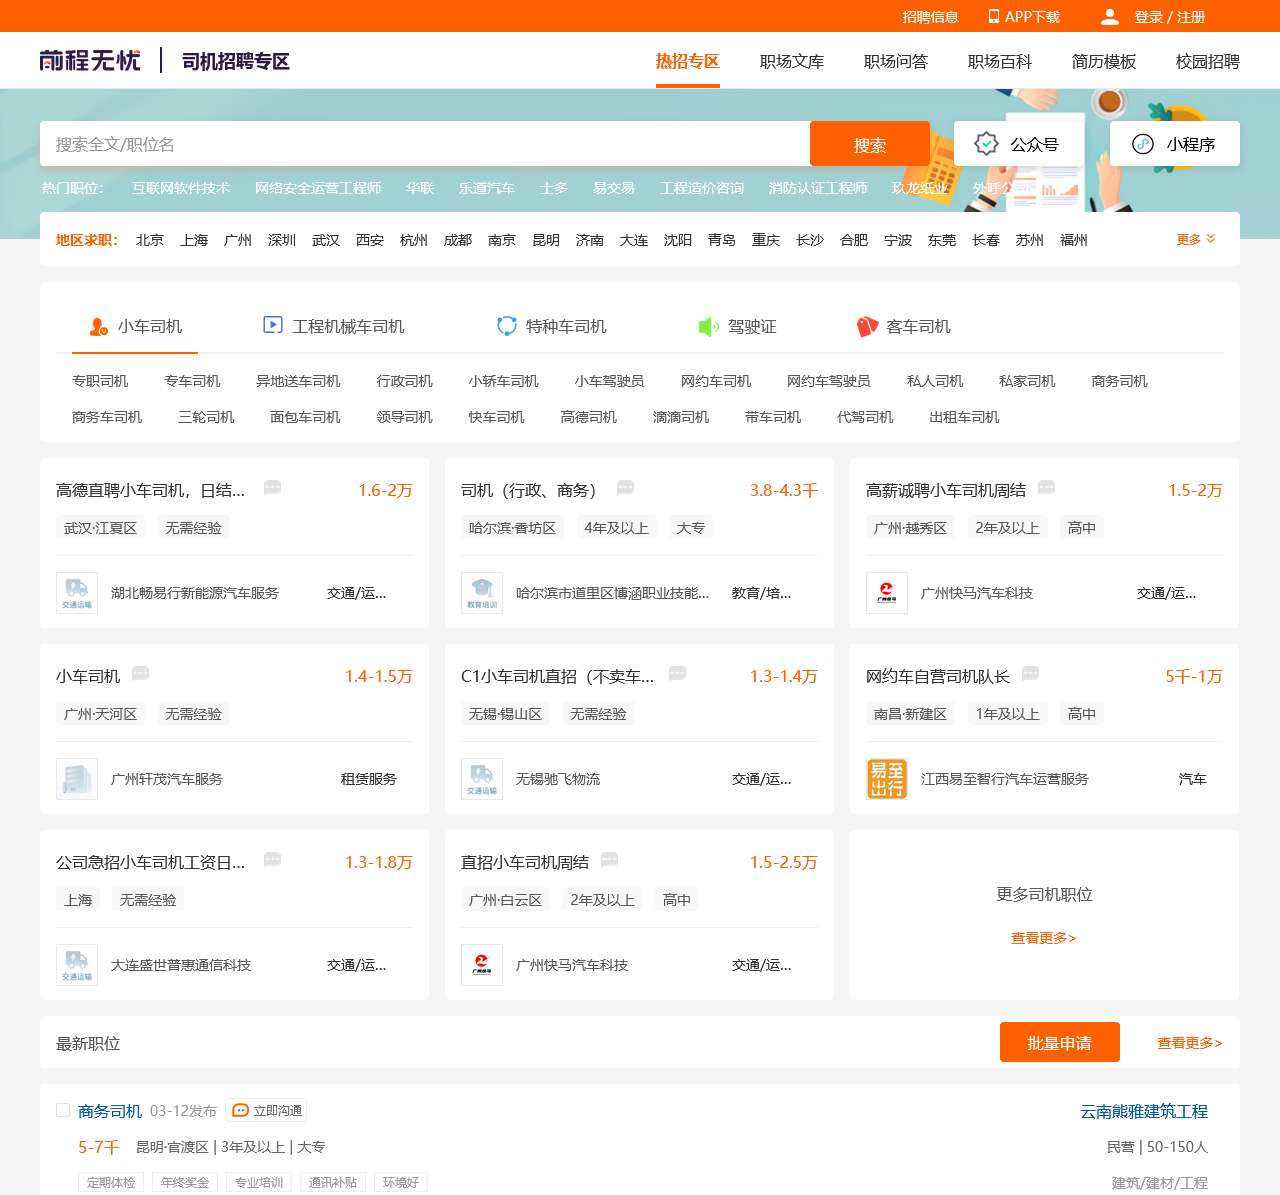The height and width of the screenshot is (1195, 1280).
Task: Open 招聘信息 top bar link
Action: coord(930,17)
